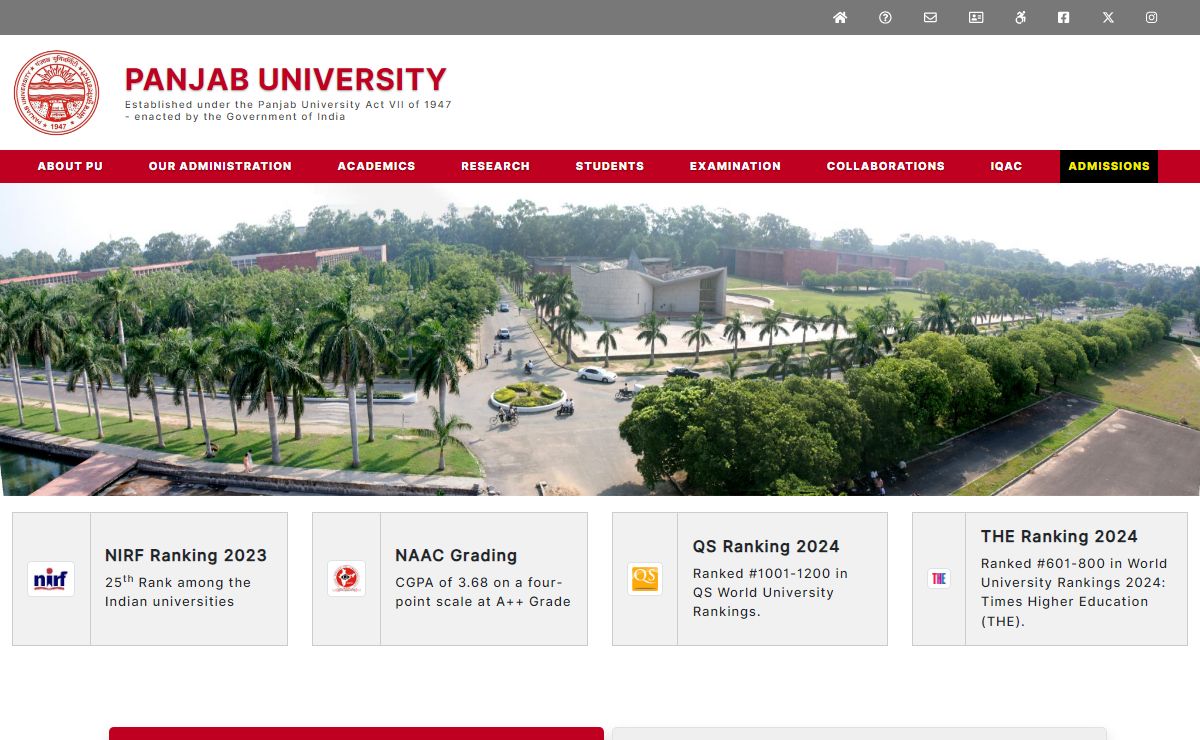Open accessibility wheelchair icon
The image size is (1200, 740).
[1020, 17]
